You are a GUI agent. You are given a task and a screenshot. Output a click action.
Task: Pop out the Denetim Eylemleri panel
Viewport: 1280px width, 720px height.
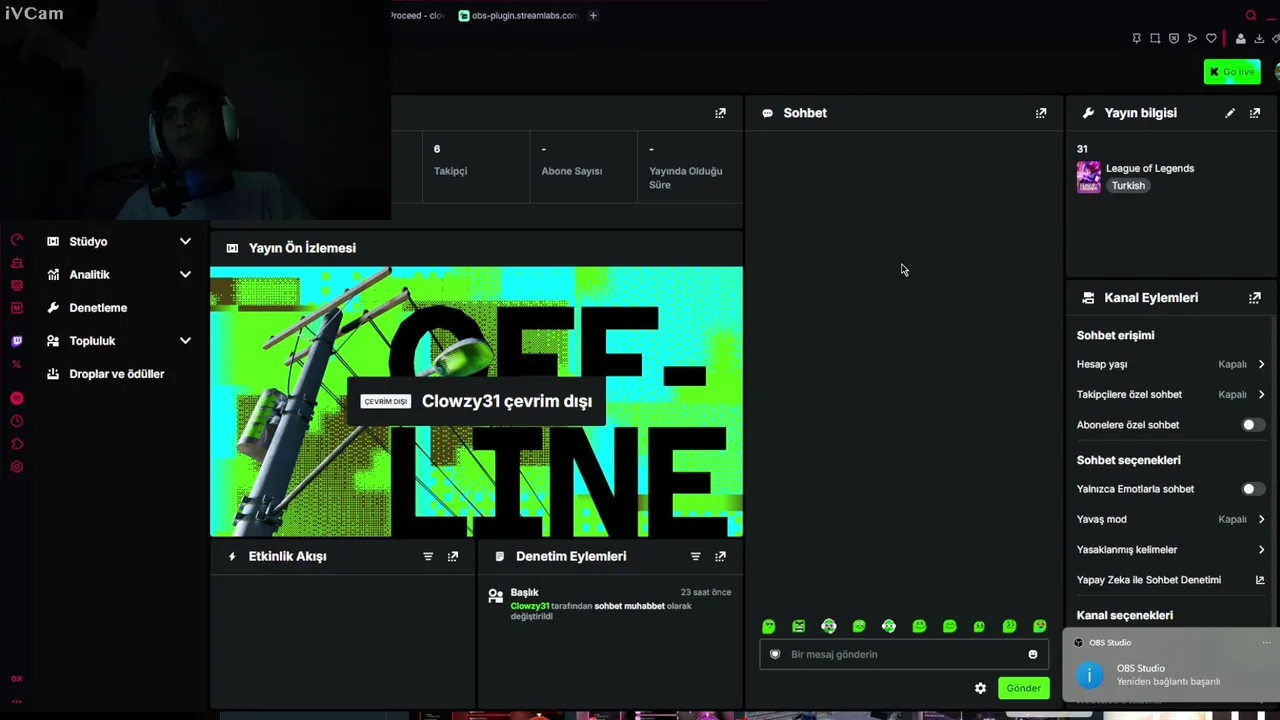coord(721,556)
